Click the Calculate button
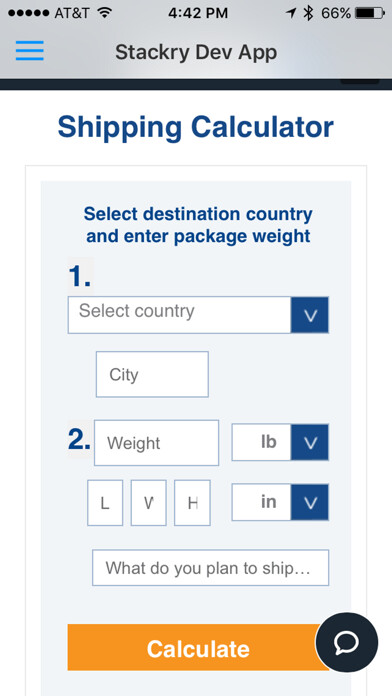The height and width of the screenshot is (696, 392). pos(198,648)
